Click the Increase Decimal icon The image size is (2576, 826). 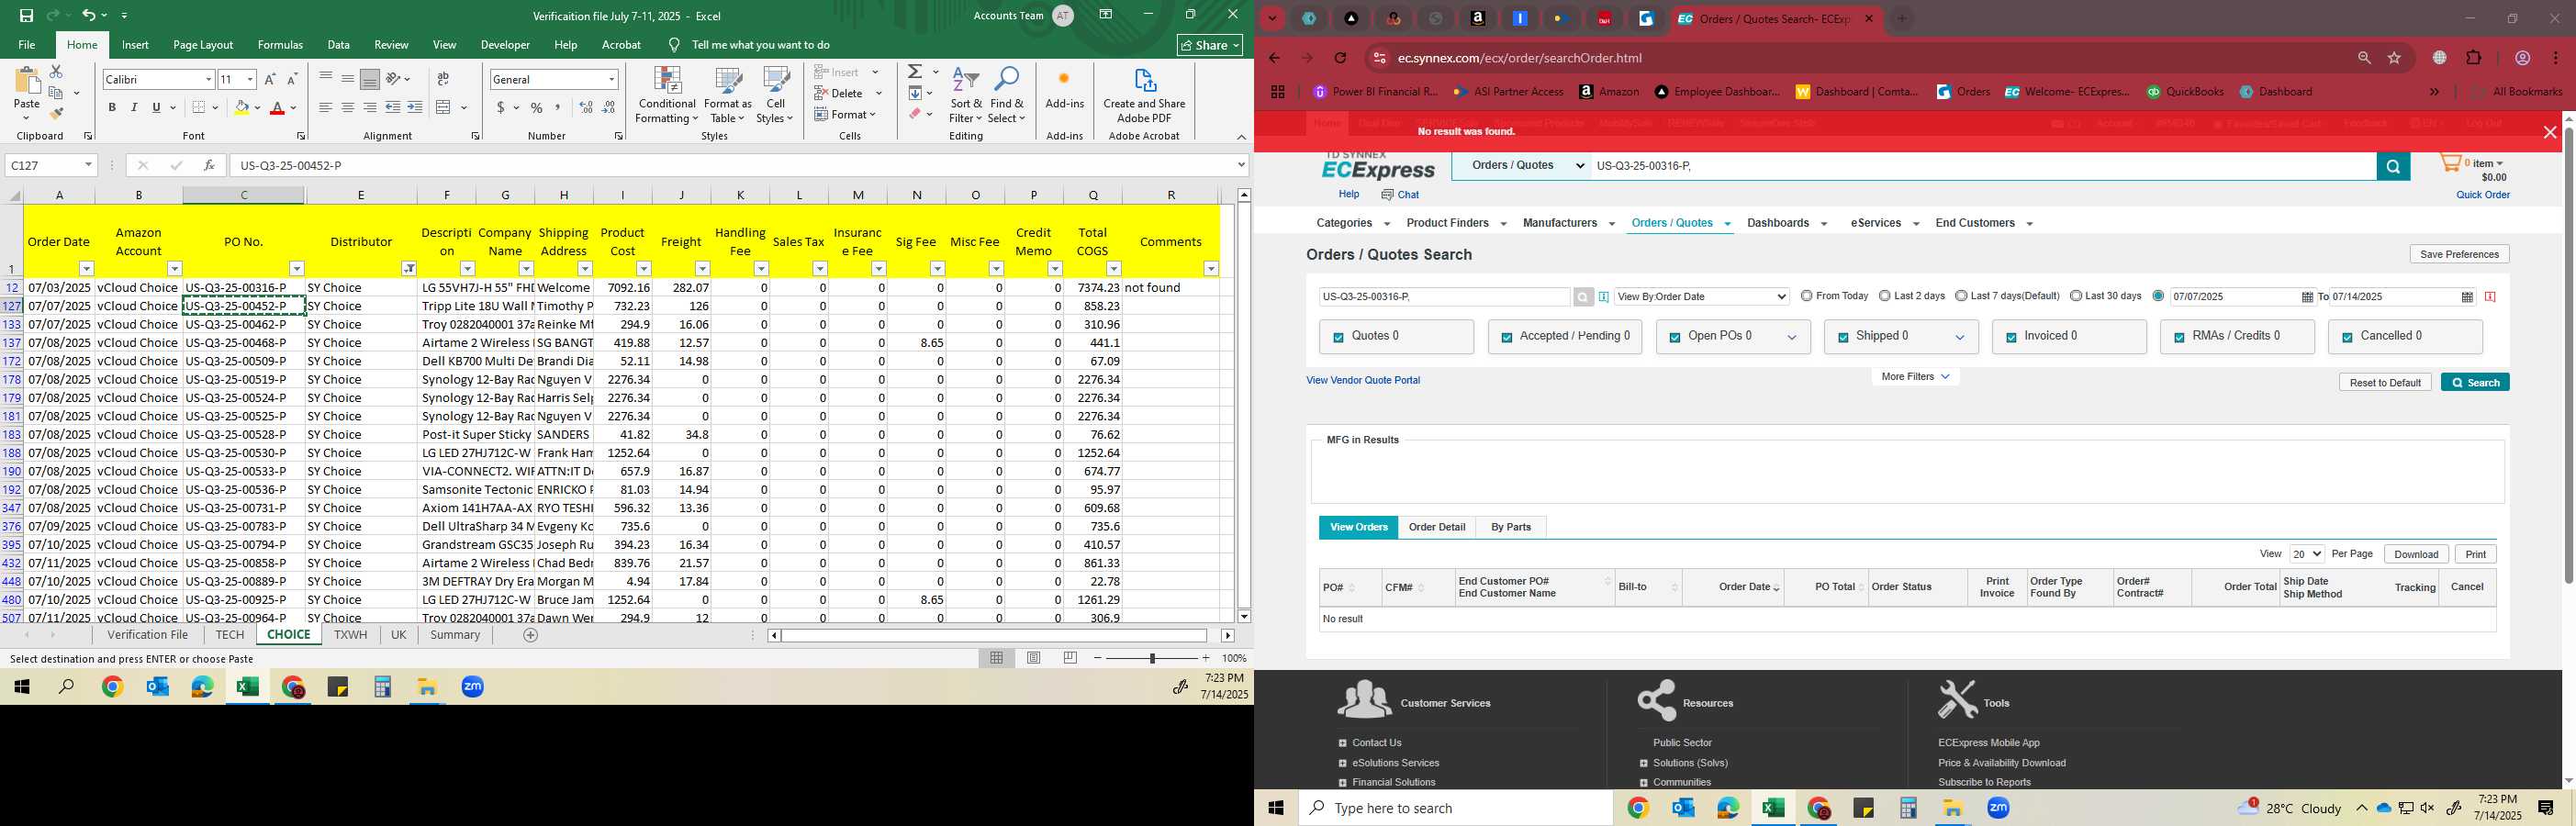pos(586,107)
